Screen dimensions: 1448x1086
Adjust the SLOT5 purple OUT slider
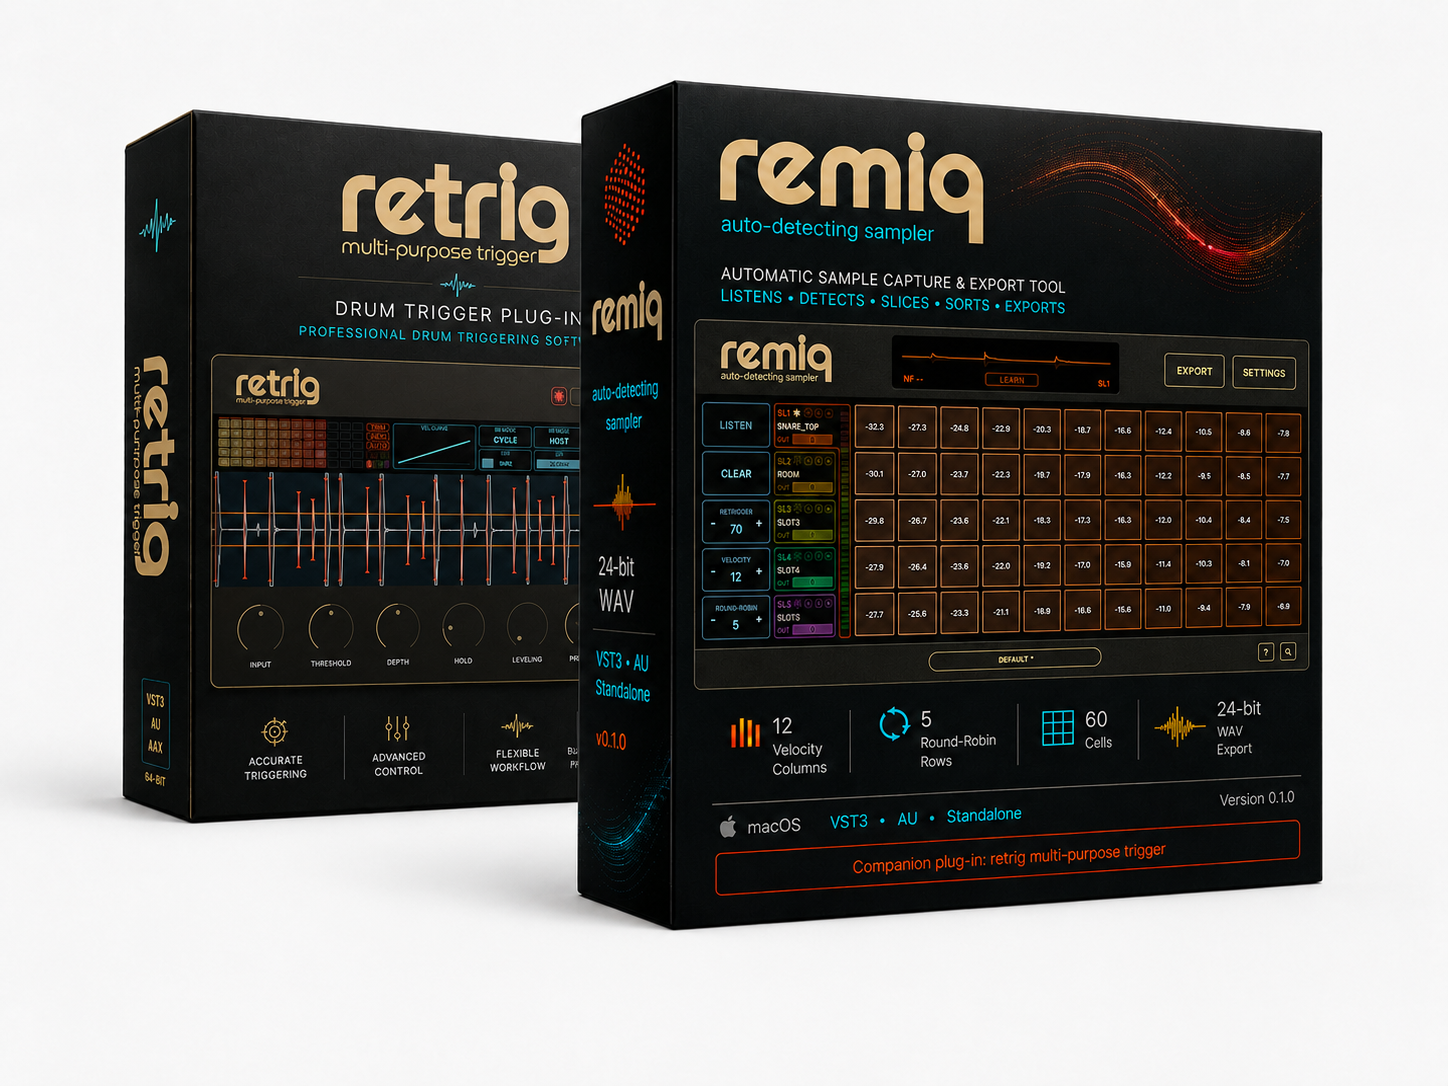[x=813, y=630]
